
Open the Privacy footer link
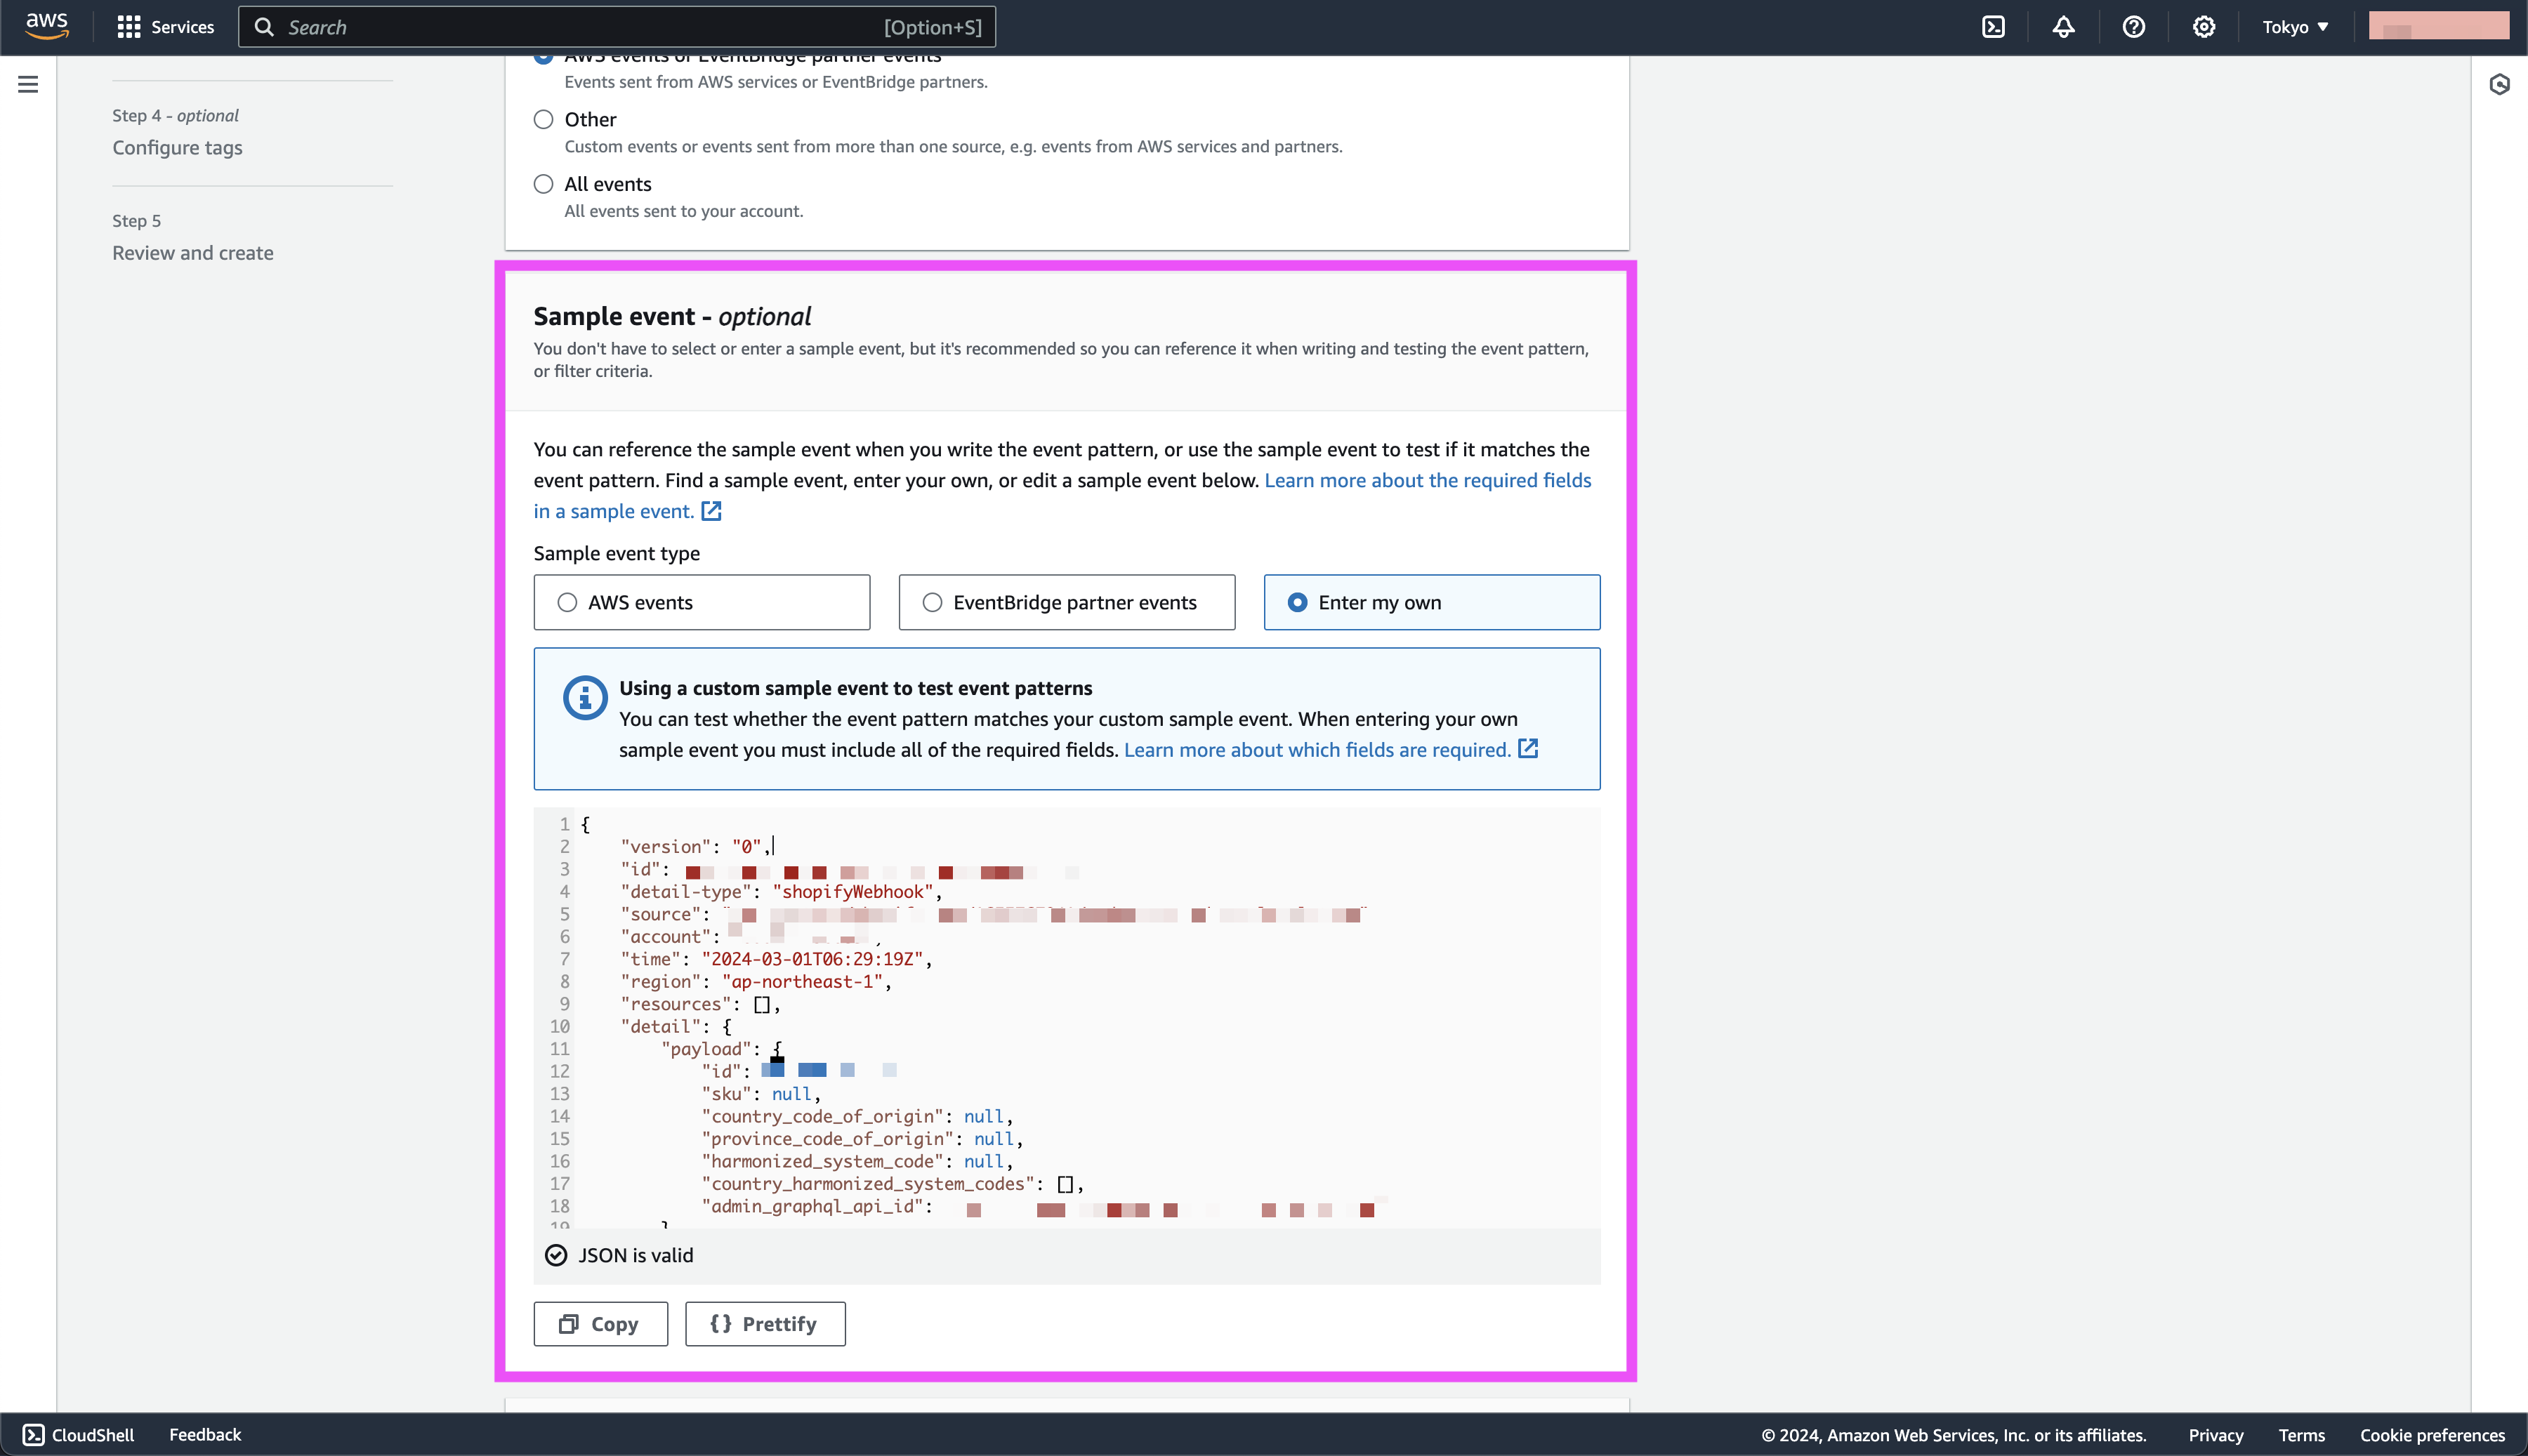point(2216,1435)
